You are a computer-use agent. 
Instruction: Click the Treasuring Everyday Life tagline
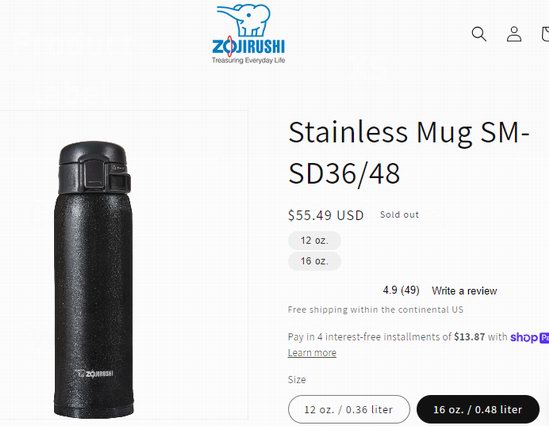click(248, 60)
